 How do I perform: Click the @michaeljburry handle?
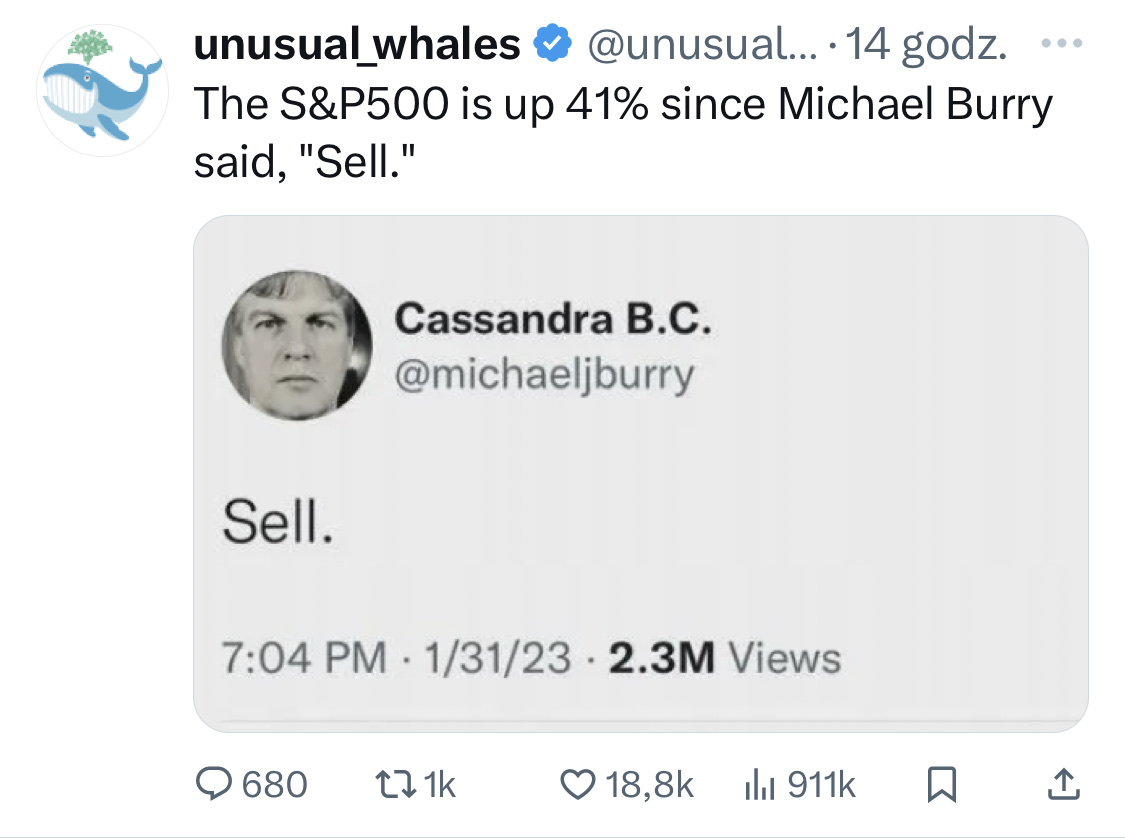pos(544,374)
